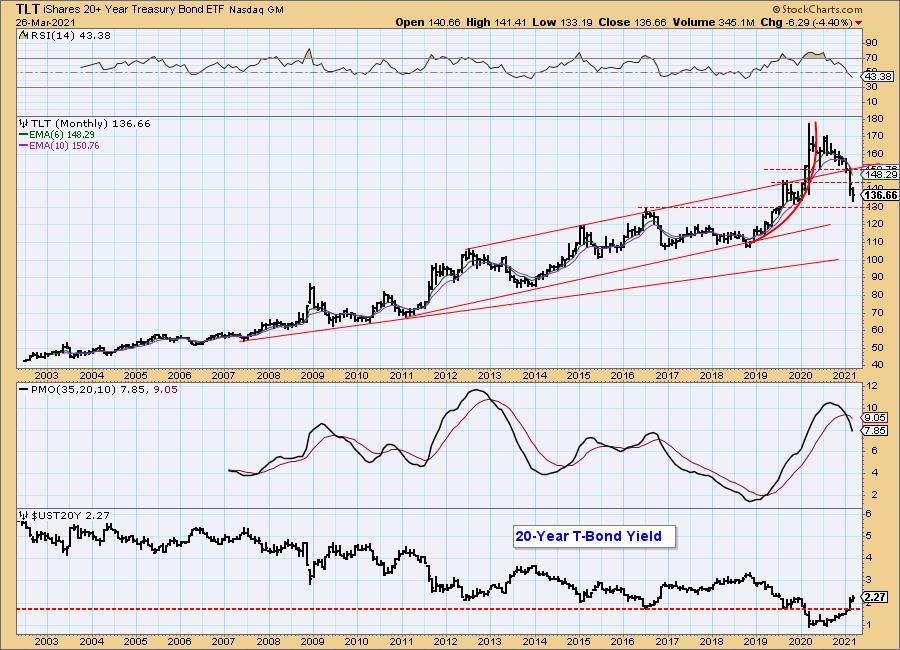
Task: Click the Chg -6.29 (-4.40%) value
Action: 806,22
